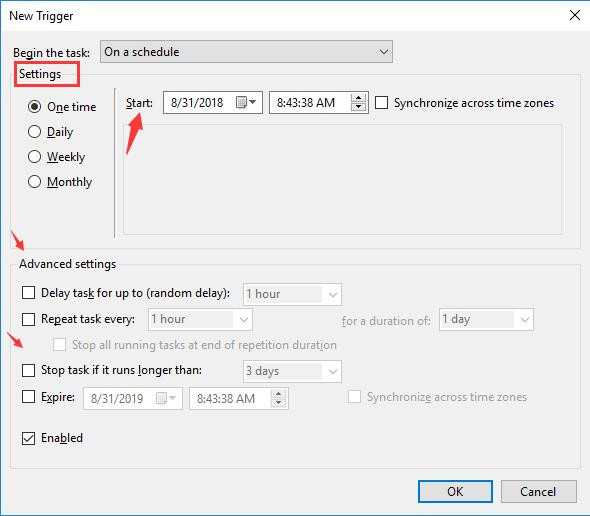Tick Stop task if it runs longer
The height and width of the screenshot is (516, 590).
coord(28,370)
